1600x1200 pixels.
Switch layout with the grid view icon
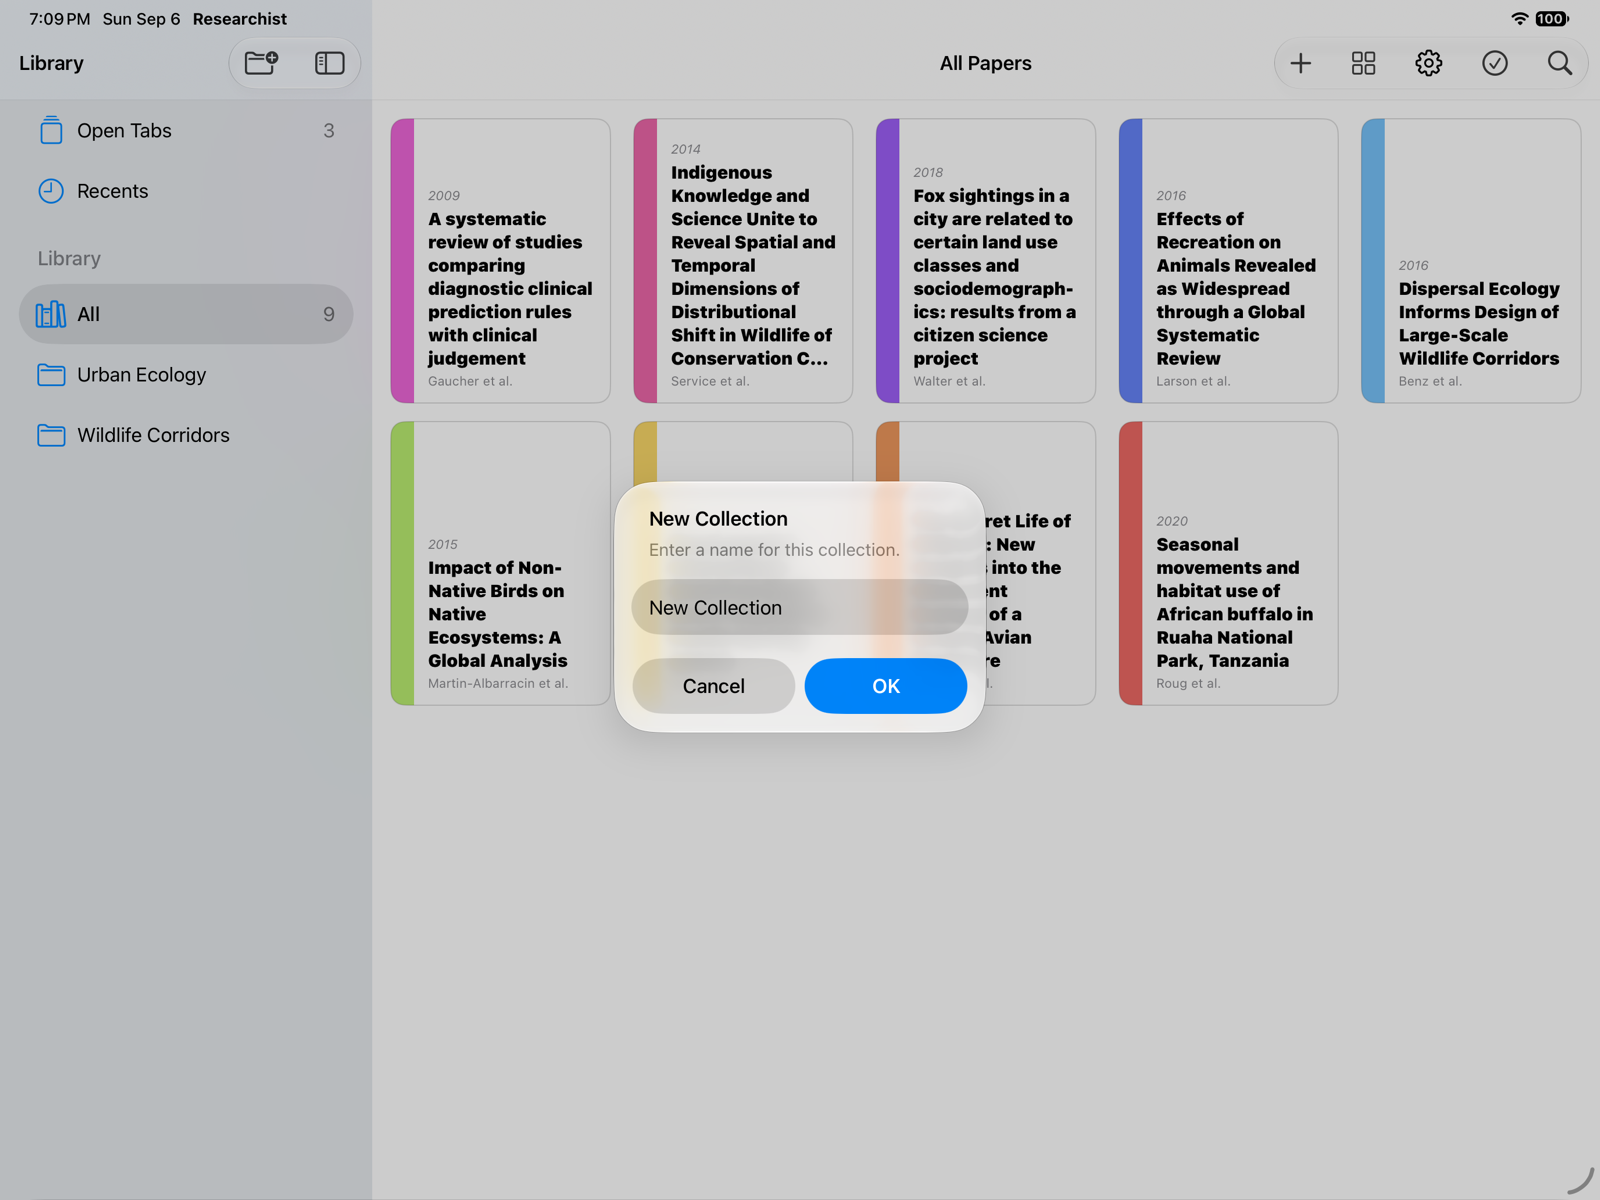coord(1363,63)
